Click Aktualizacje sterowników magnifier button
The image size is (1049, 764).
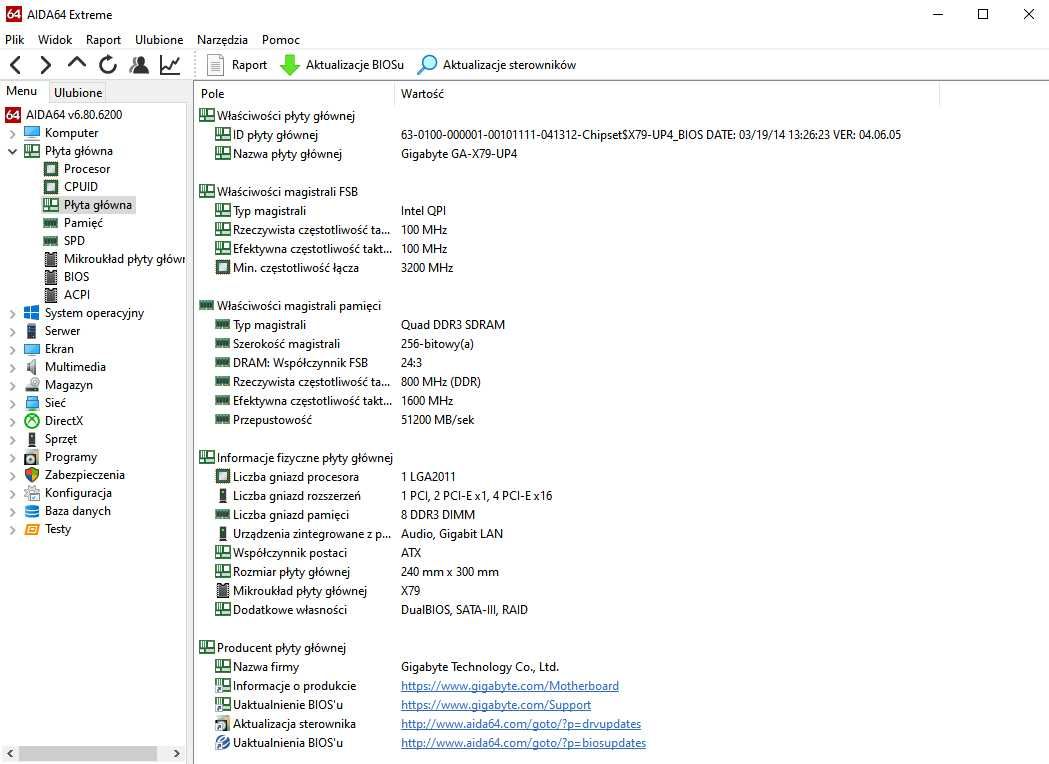[x=496, y=65]
